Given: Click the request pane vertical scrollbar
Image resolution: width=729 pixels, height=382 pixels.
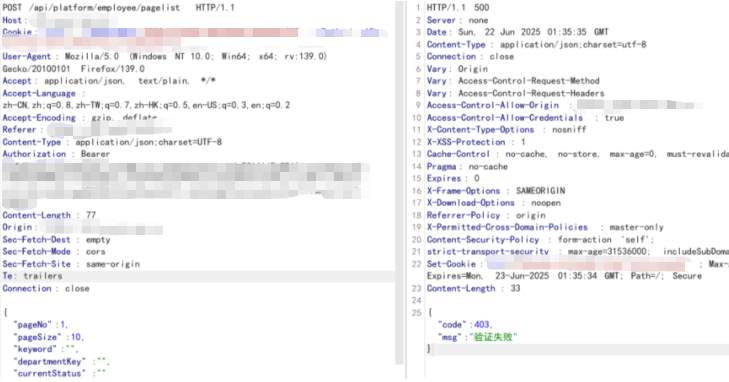Looking at the screenshot, I should coord(399,183).
